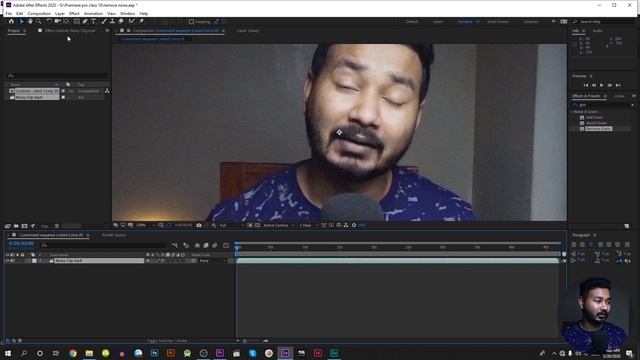Click the label color swatch of Noisy Clip layer
Viewport: 640px width, 360px height.
34,260
